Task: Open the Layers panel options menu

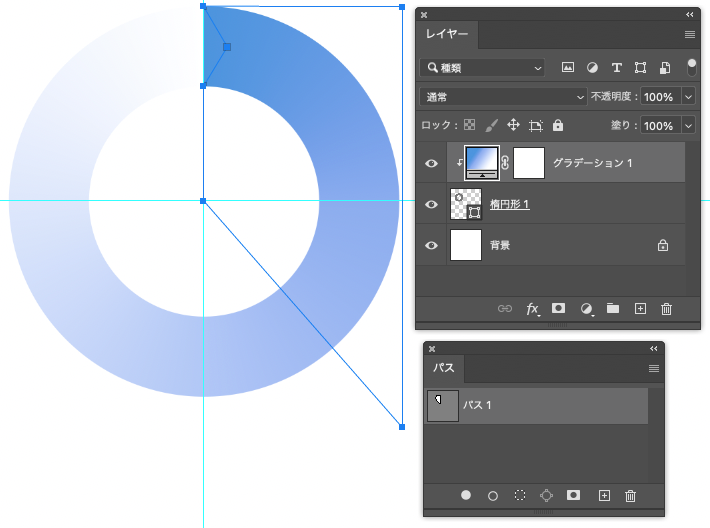Action: pos(690,34)
